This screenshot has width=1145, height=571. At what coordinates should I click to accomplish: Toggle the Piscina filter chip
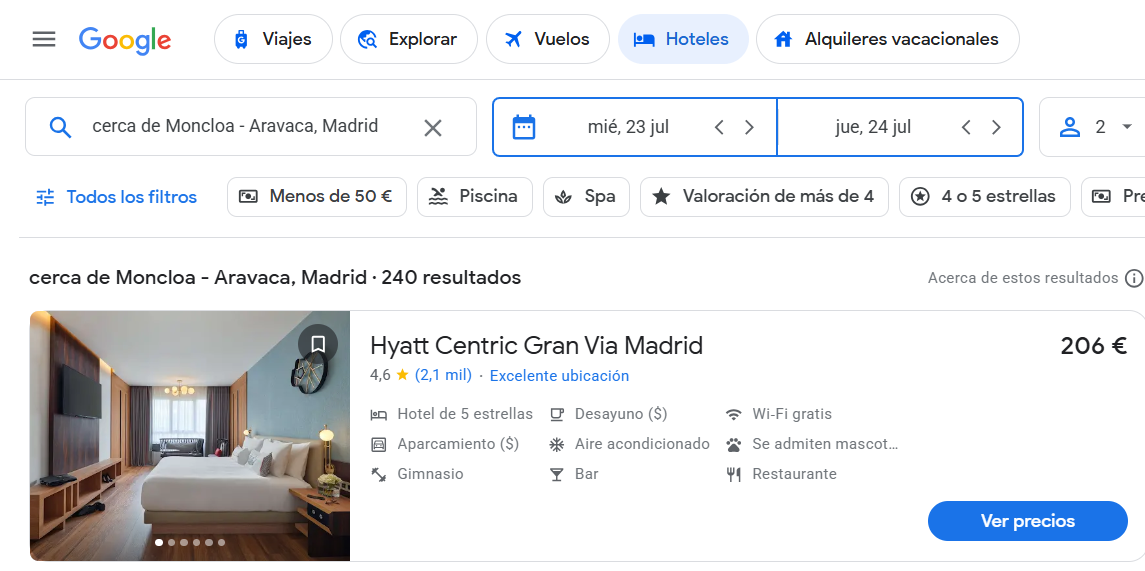point(475,196)
